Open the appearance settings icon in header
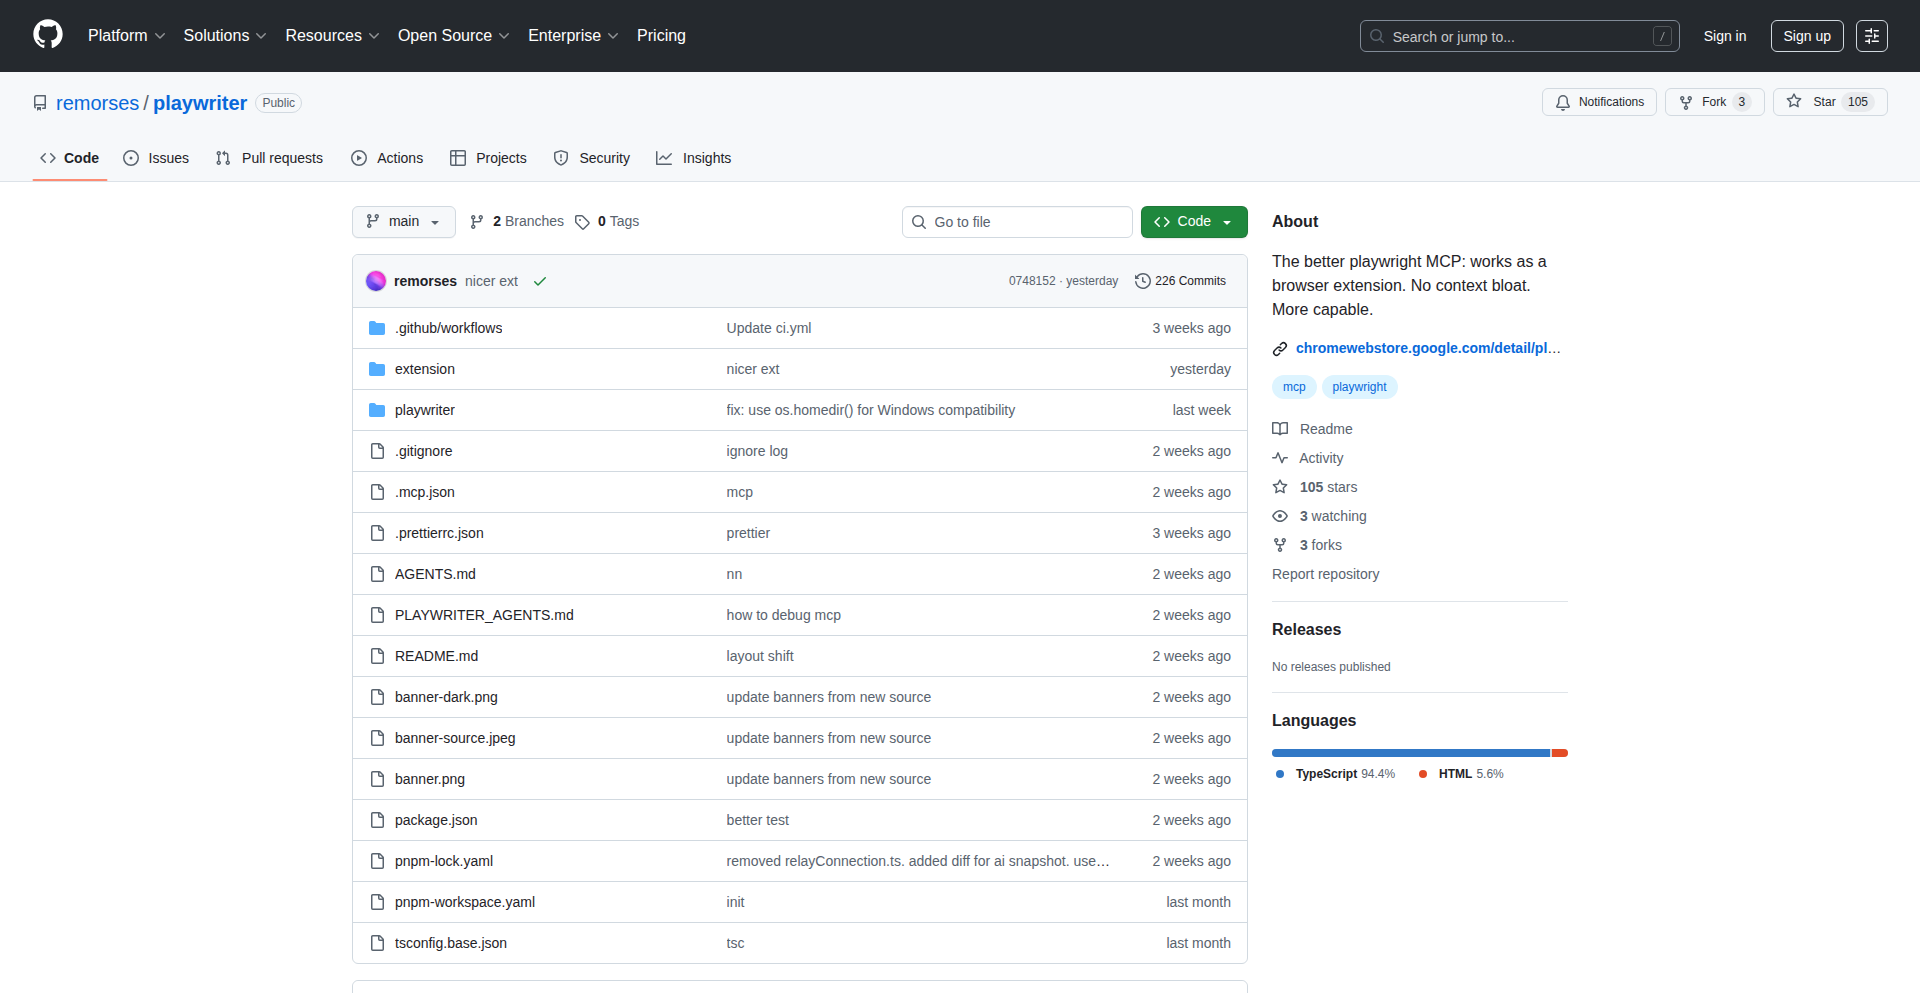Screen dimensions: 1920x993 [1871, 36]
